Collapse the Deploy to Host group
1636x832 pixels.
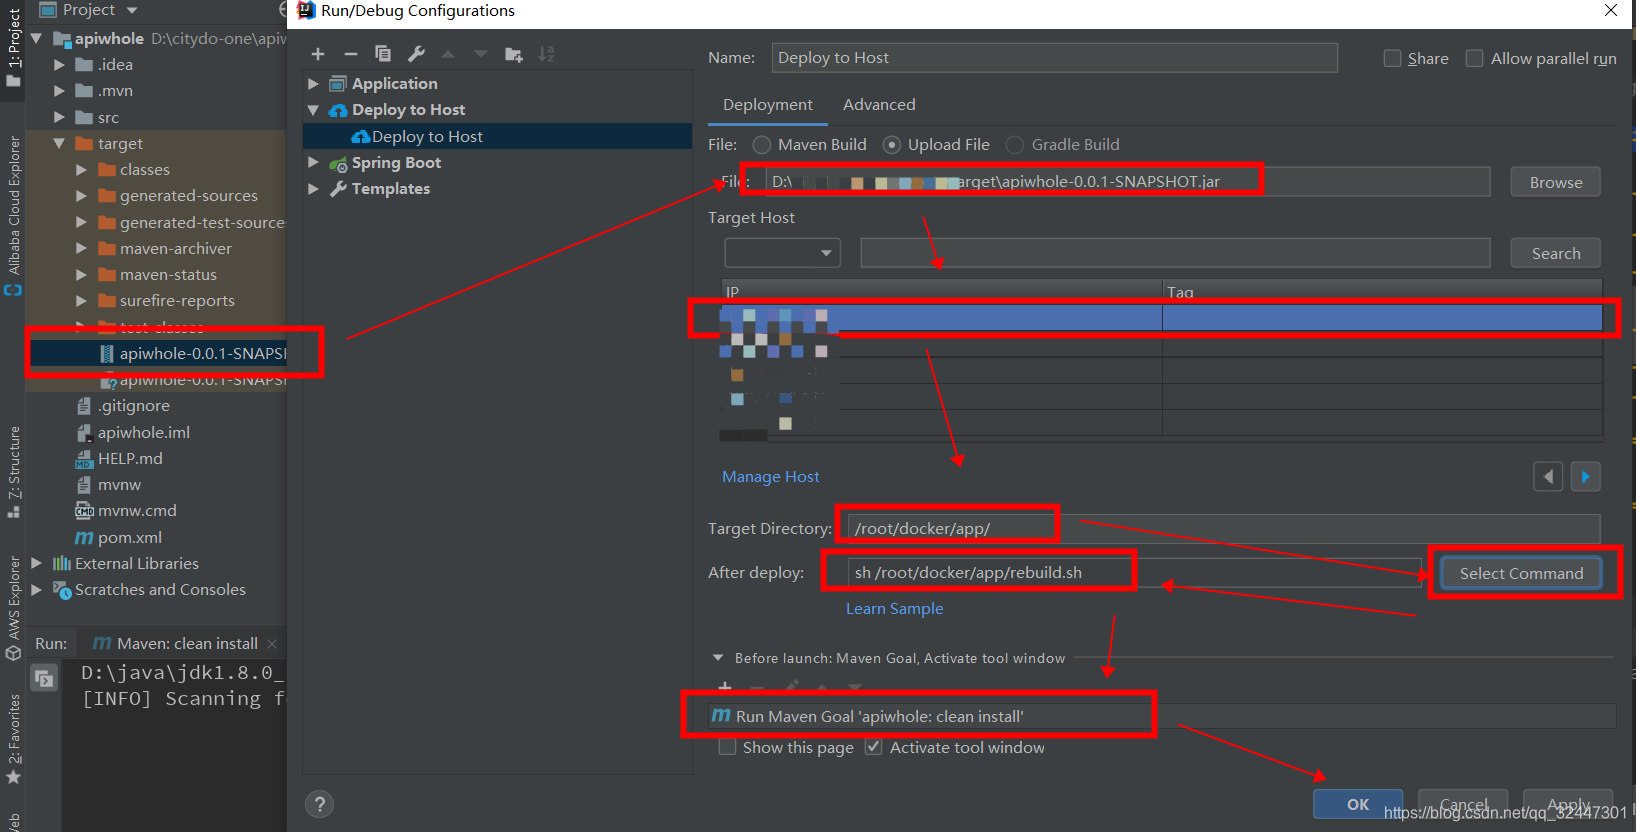[313, 109]
